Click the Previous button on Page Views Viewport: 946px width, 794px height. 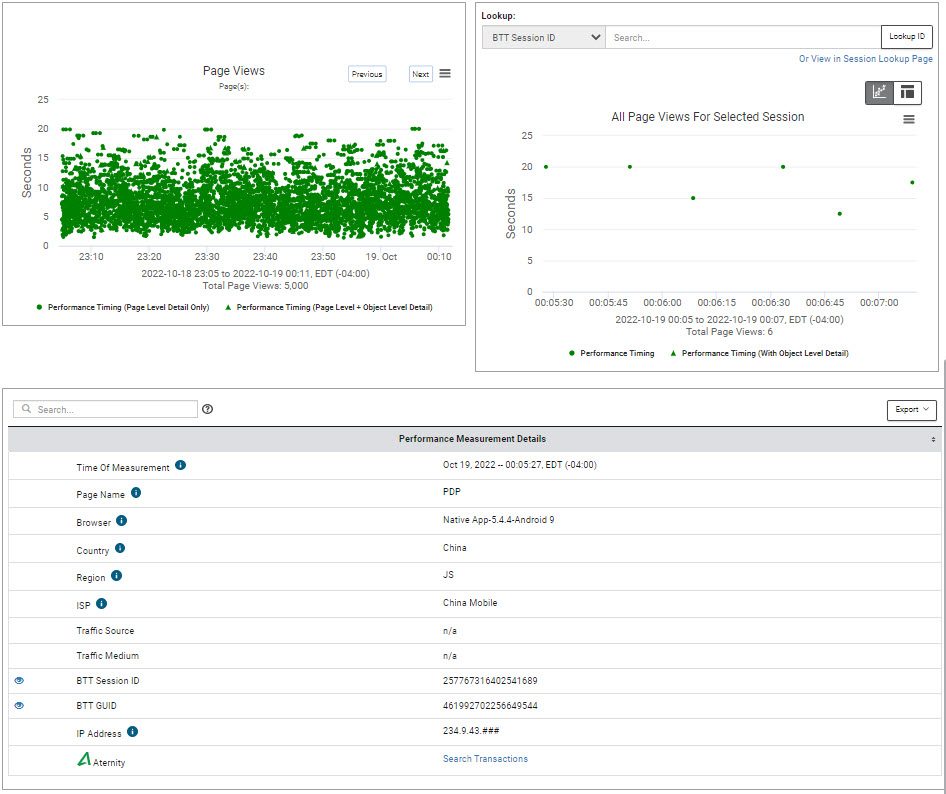[367, 74]
